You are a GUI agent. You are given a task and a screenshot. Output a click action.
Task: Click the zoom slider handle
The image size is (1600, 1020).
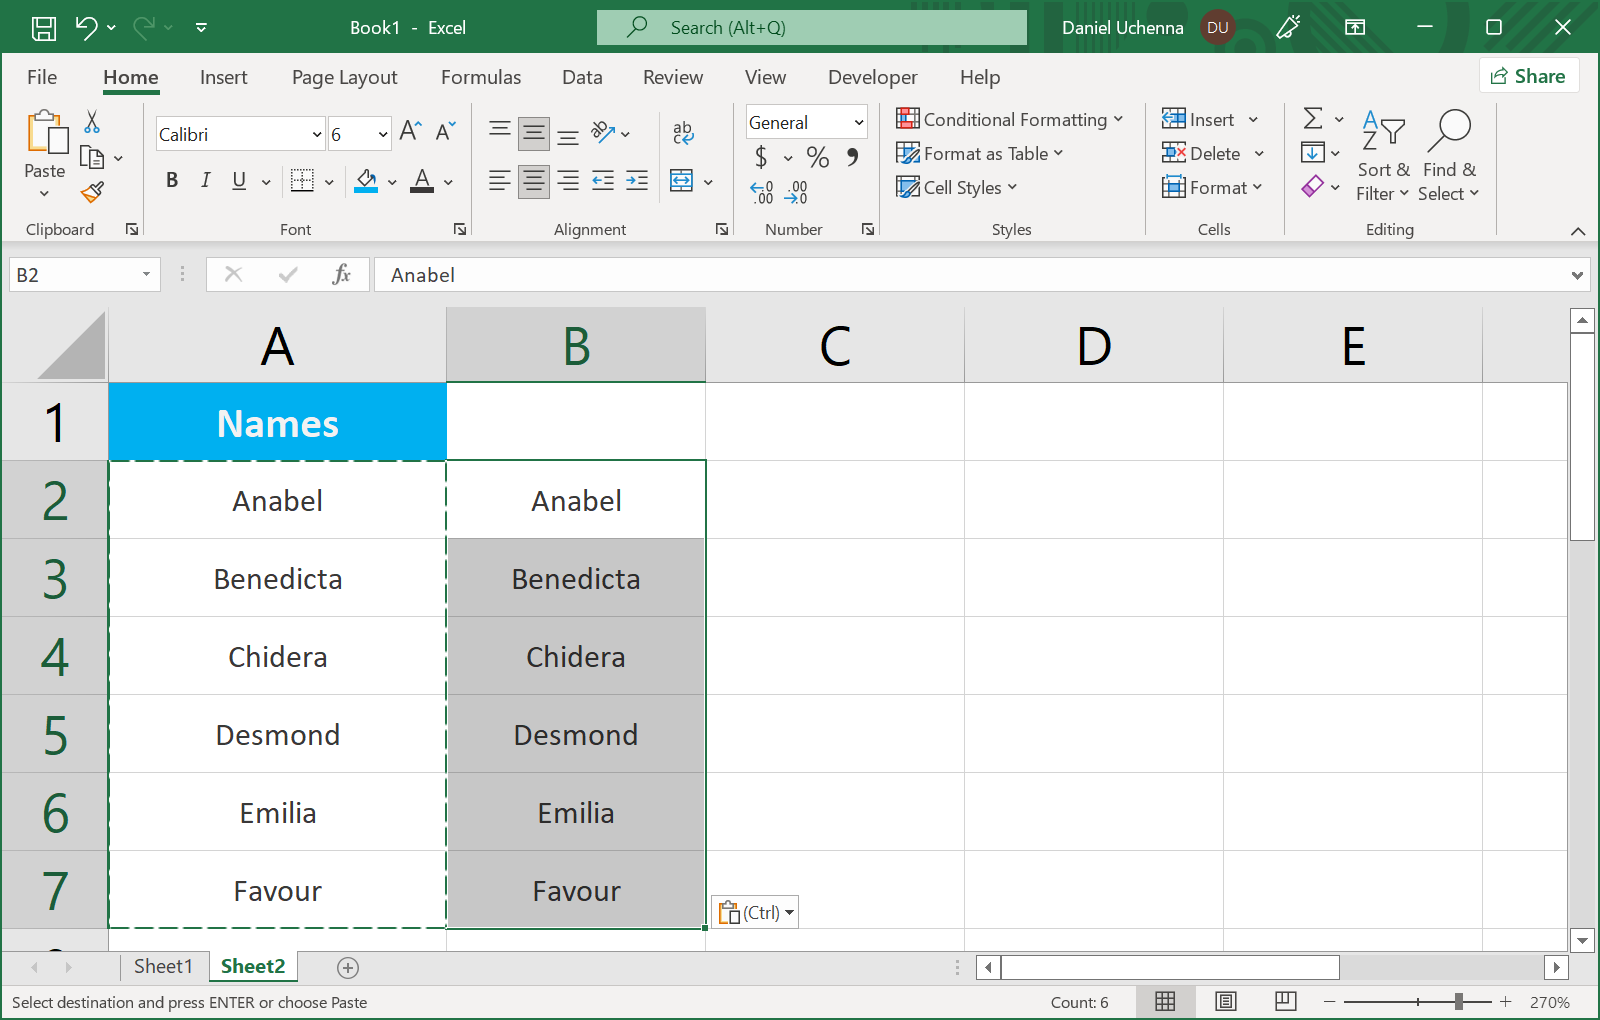coord(1459,1001)
